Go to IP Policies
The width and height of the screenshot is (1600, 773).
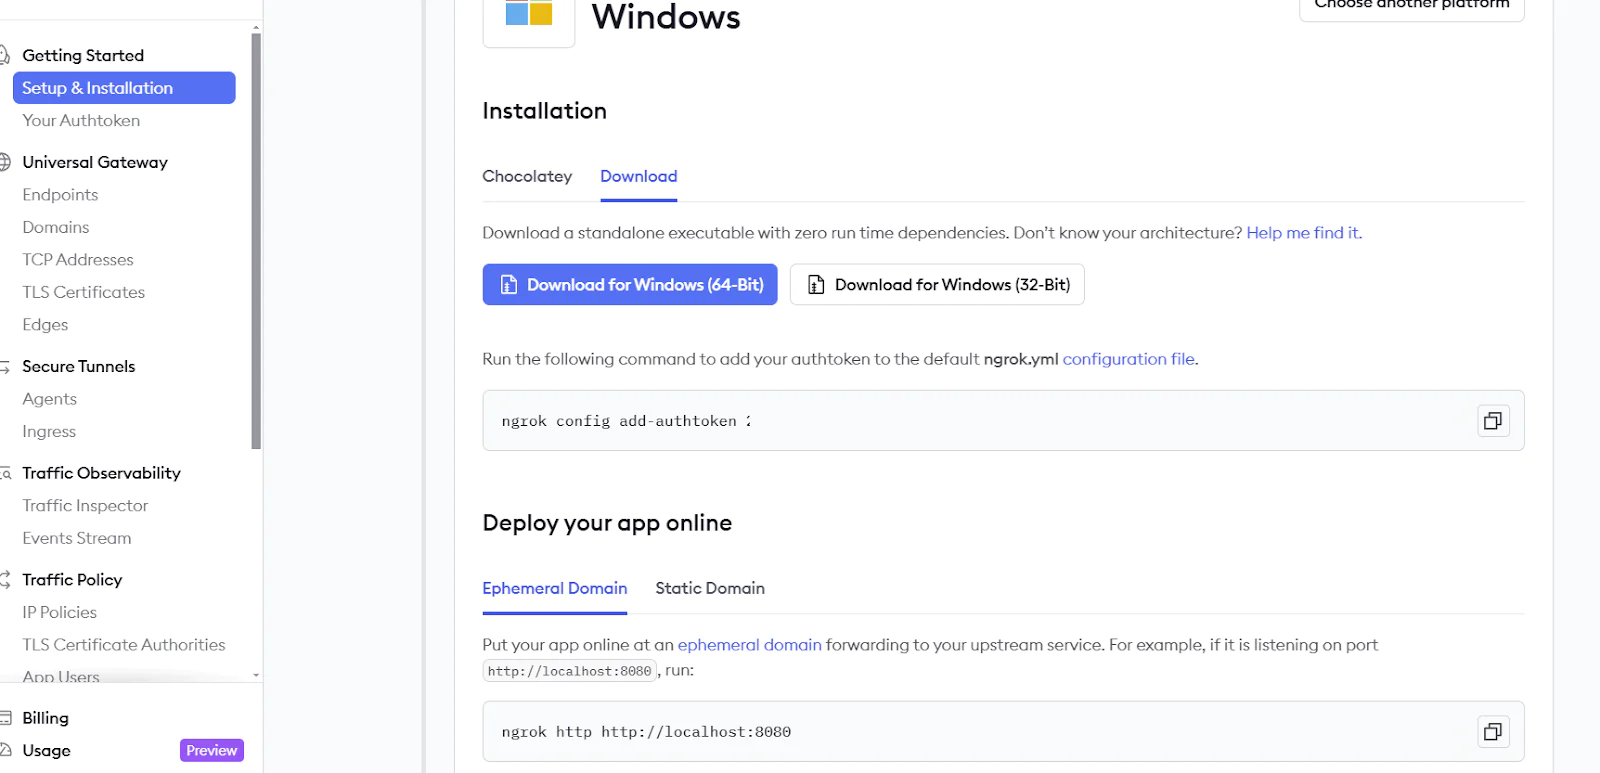(59, 612)
